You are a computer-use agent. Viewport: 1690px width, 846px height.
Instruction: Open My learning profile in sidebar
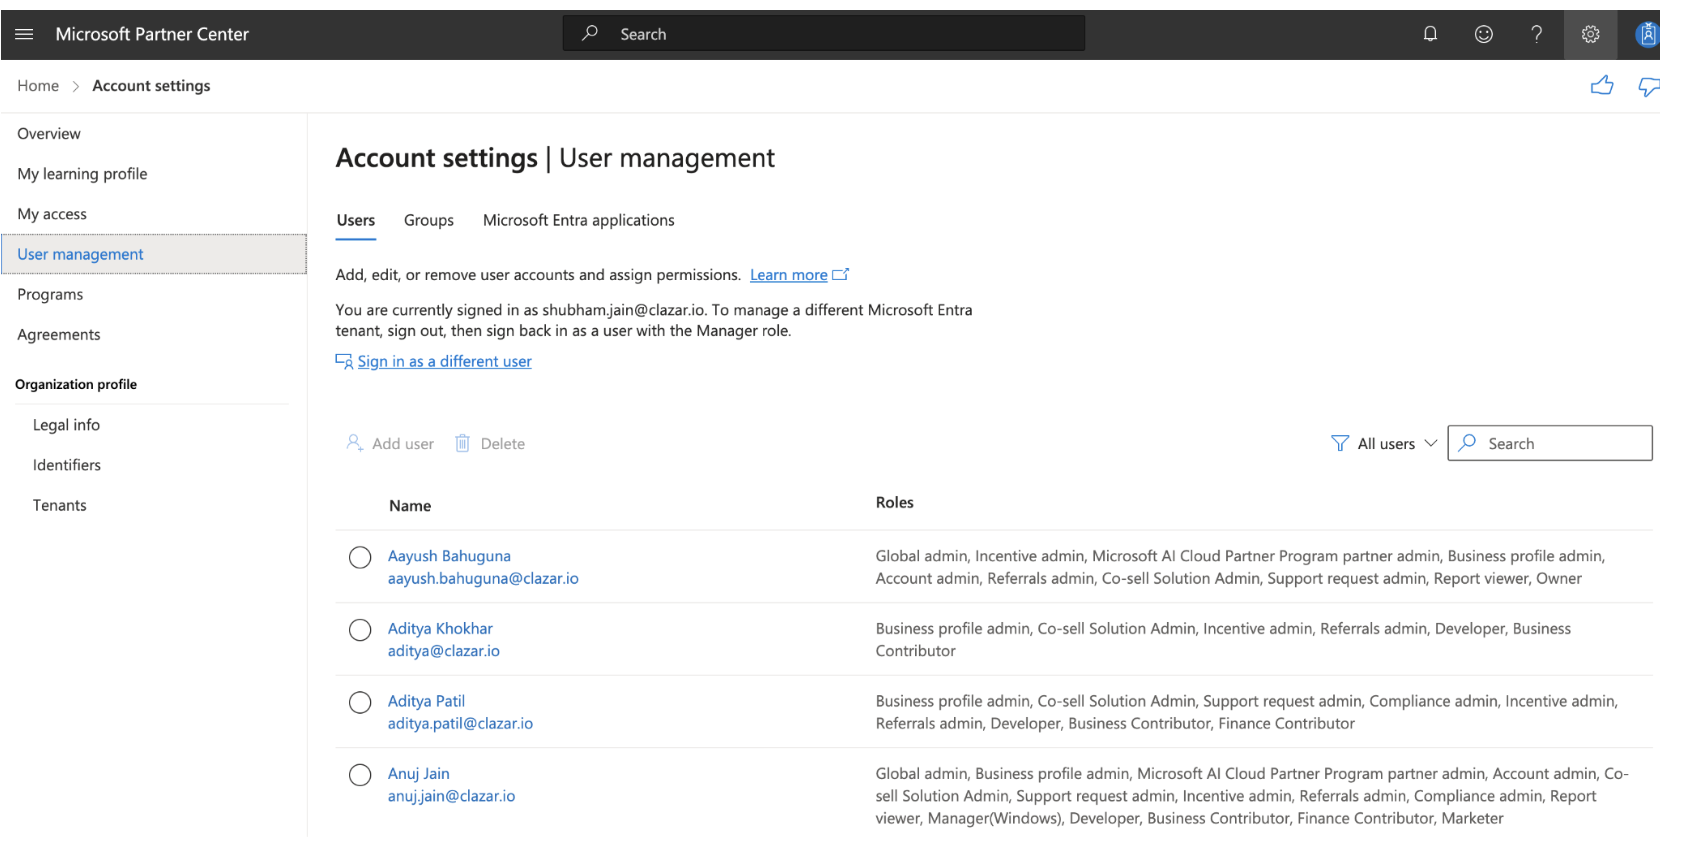click(82, 174)
